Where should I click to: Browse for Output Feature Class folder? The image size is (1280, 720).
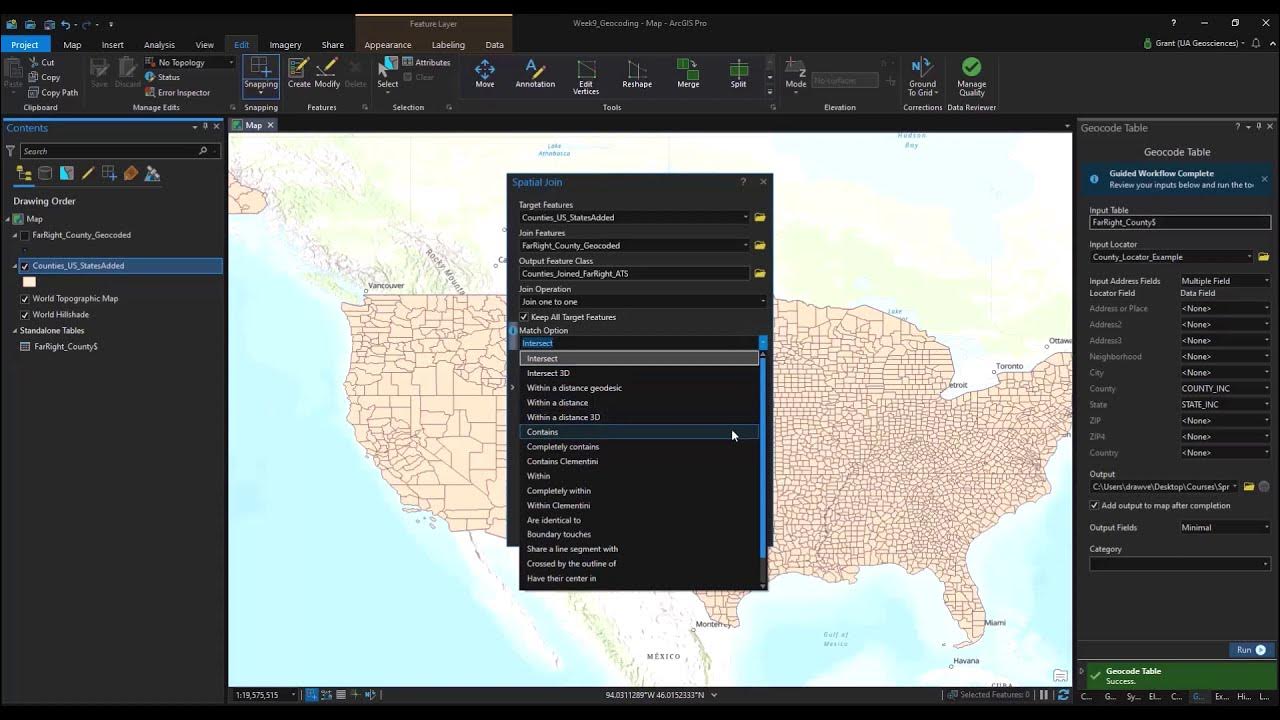coord(760,273)
